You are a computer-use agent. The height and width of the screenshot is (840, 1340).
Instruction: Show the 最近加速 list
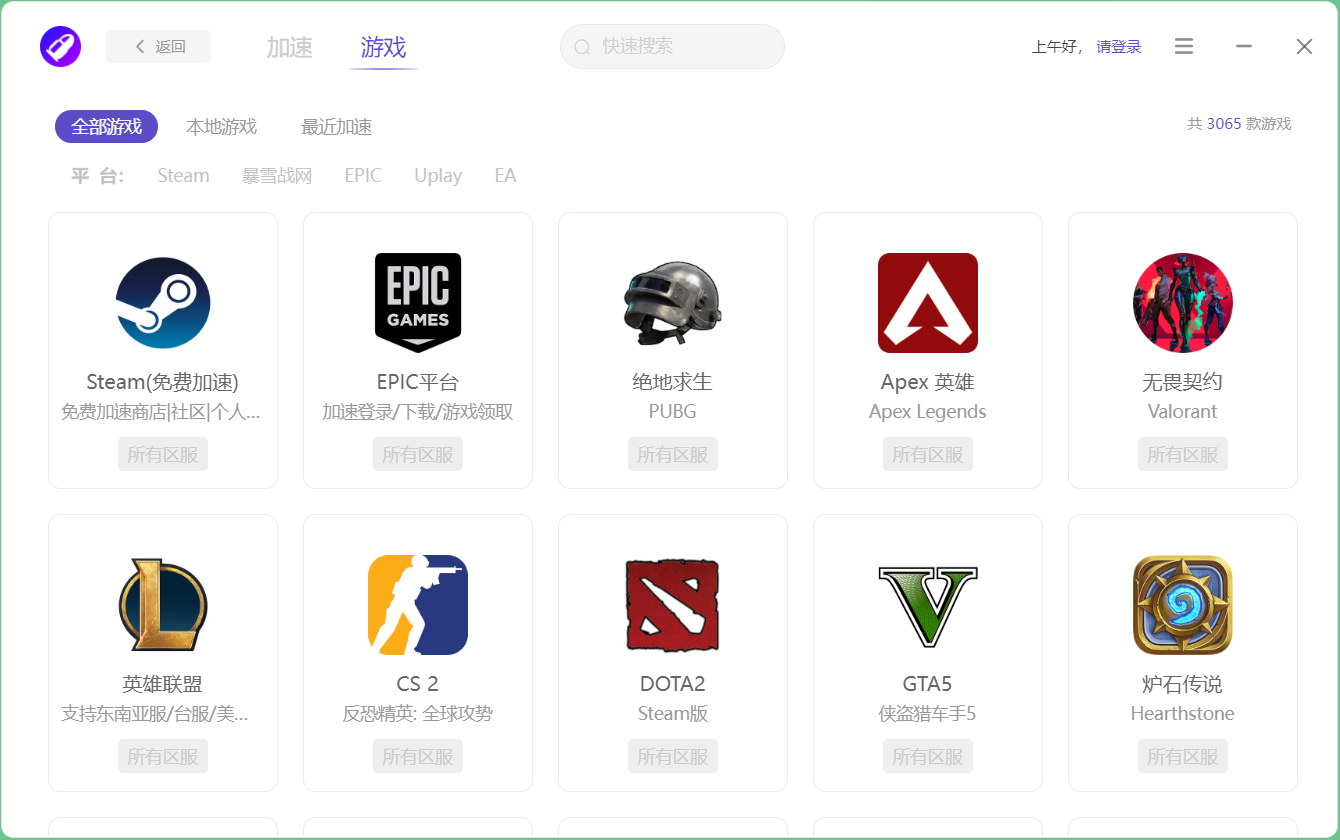click(336, 126)
